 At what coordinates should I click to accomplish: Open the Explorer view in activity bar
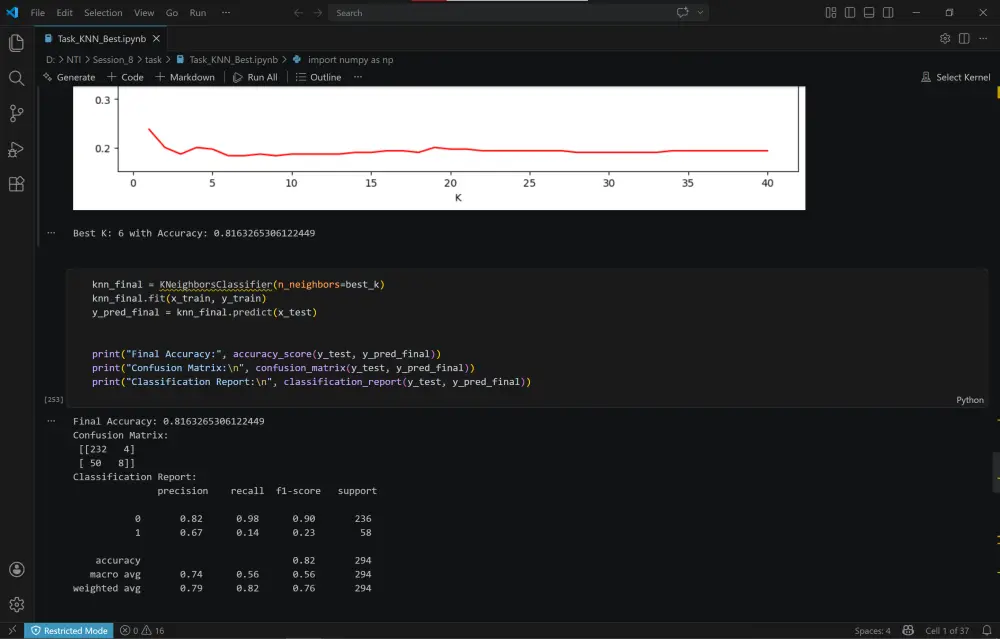tap(17, 43)
